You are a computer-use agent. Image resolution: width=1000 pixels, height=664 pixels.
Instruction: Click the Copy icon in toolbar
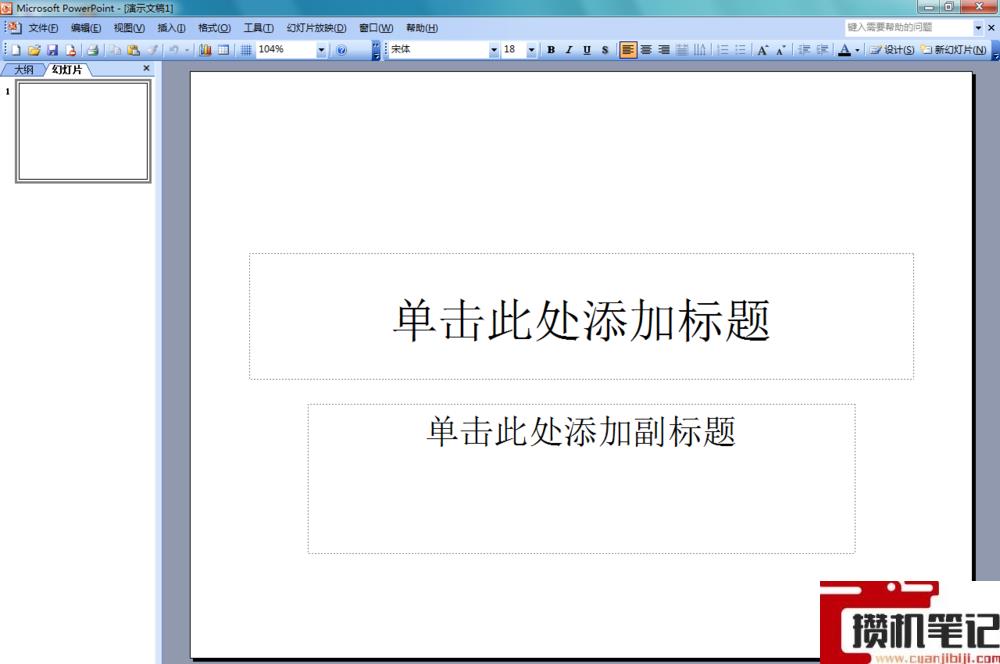pos(115,50)
